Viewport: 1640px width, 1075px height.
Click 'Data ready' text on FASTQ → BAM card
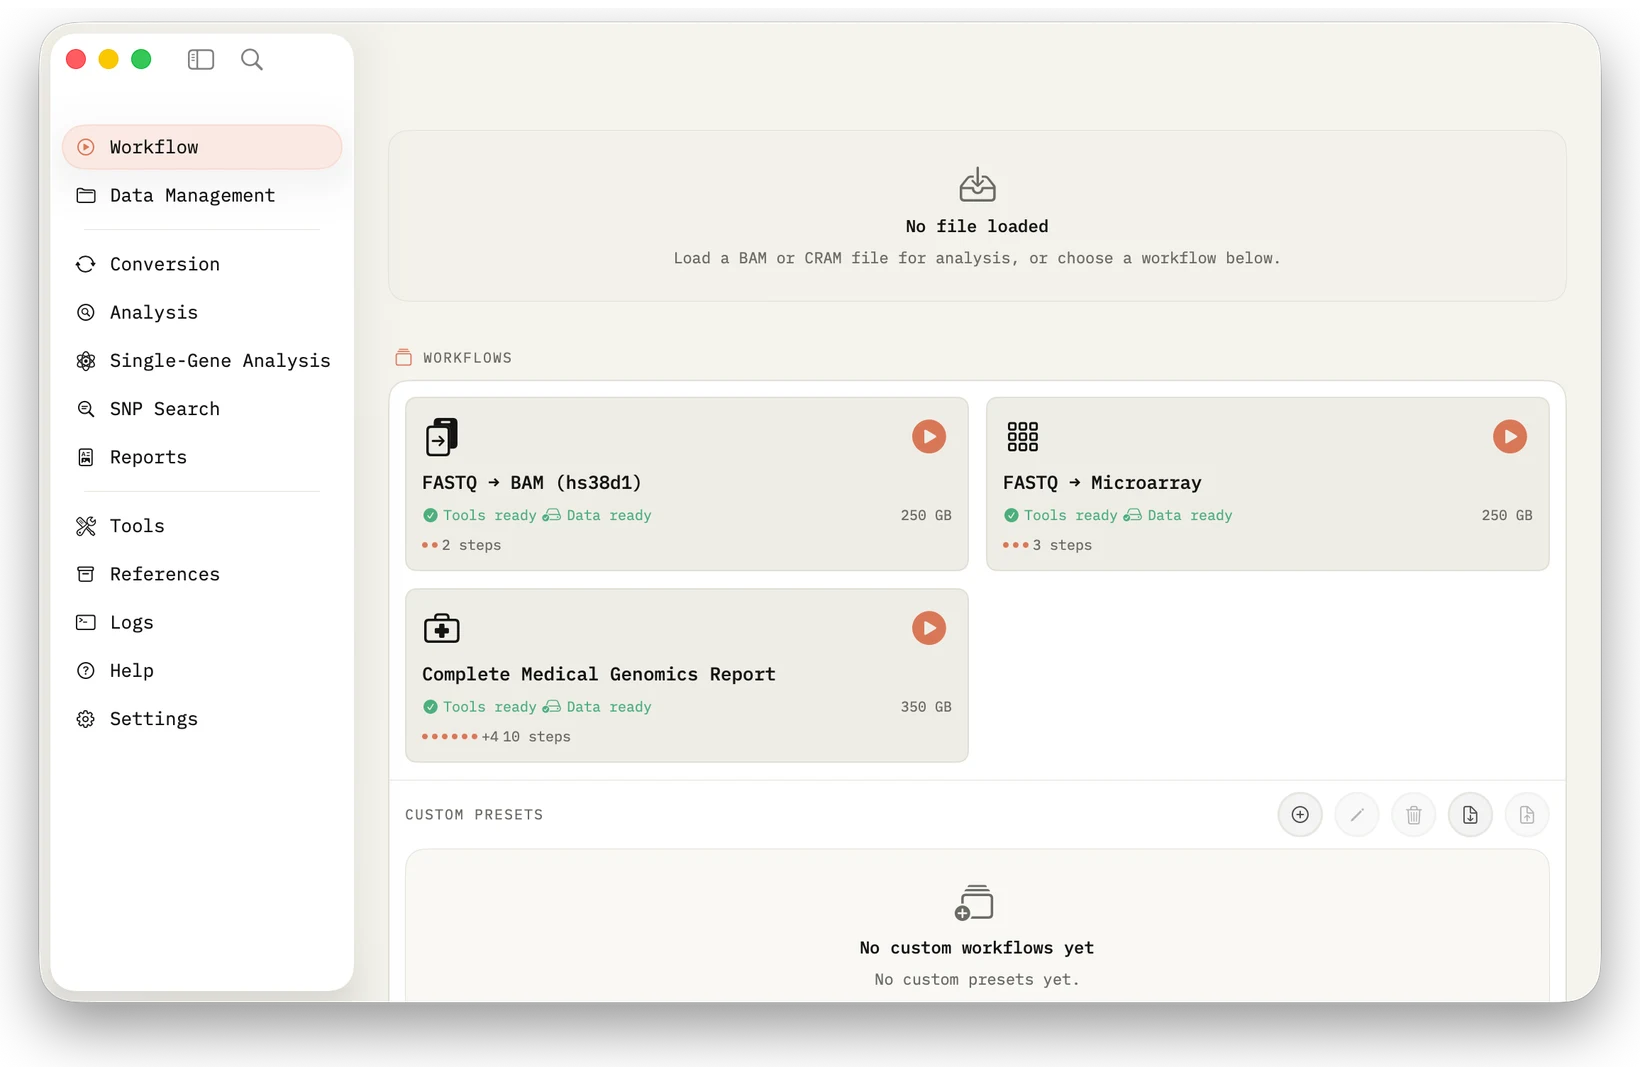(609, 516)
